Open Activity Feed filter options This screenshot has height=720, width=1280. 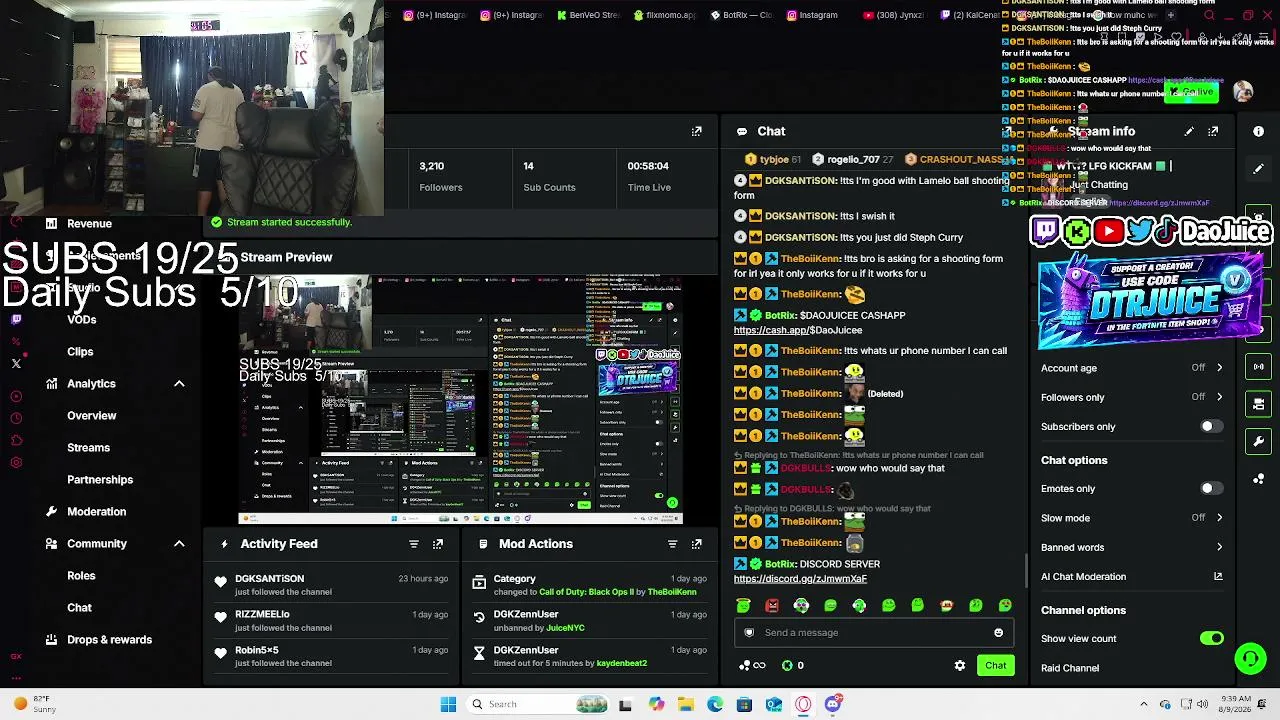414,544
